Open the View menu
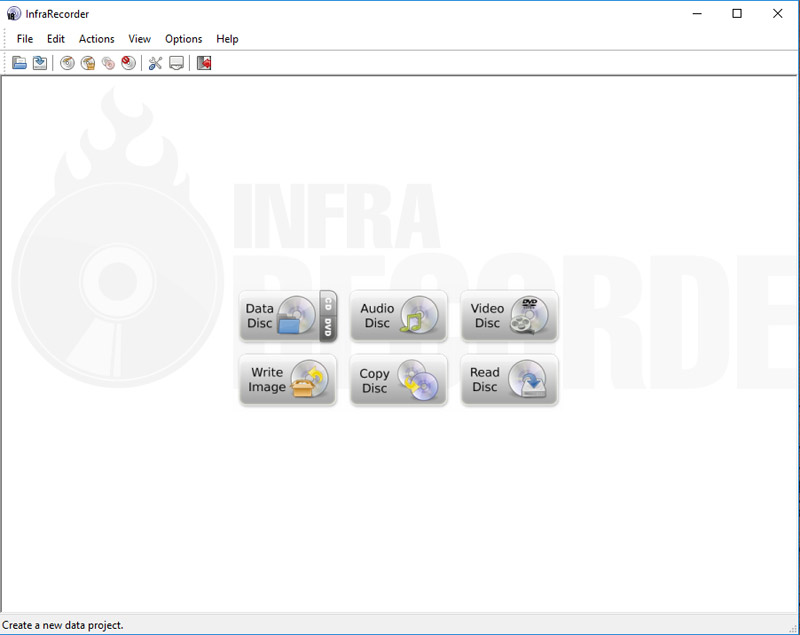This screenshot has width=800, height=635. (139, 39)
